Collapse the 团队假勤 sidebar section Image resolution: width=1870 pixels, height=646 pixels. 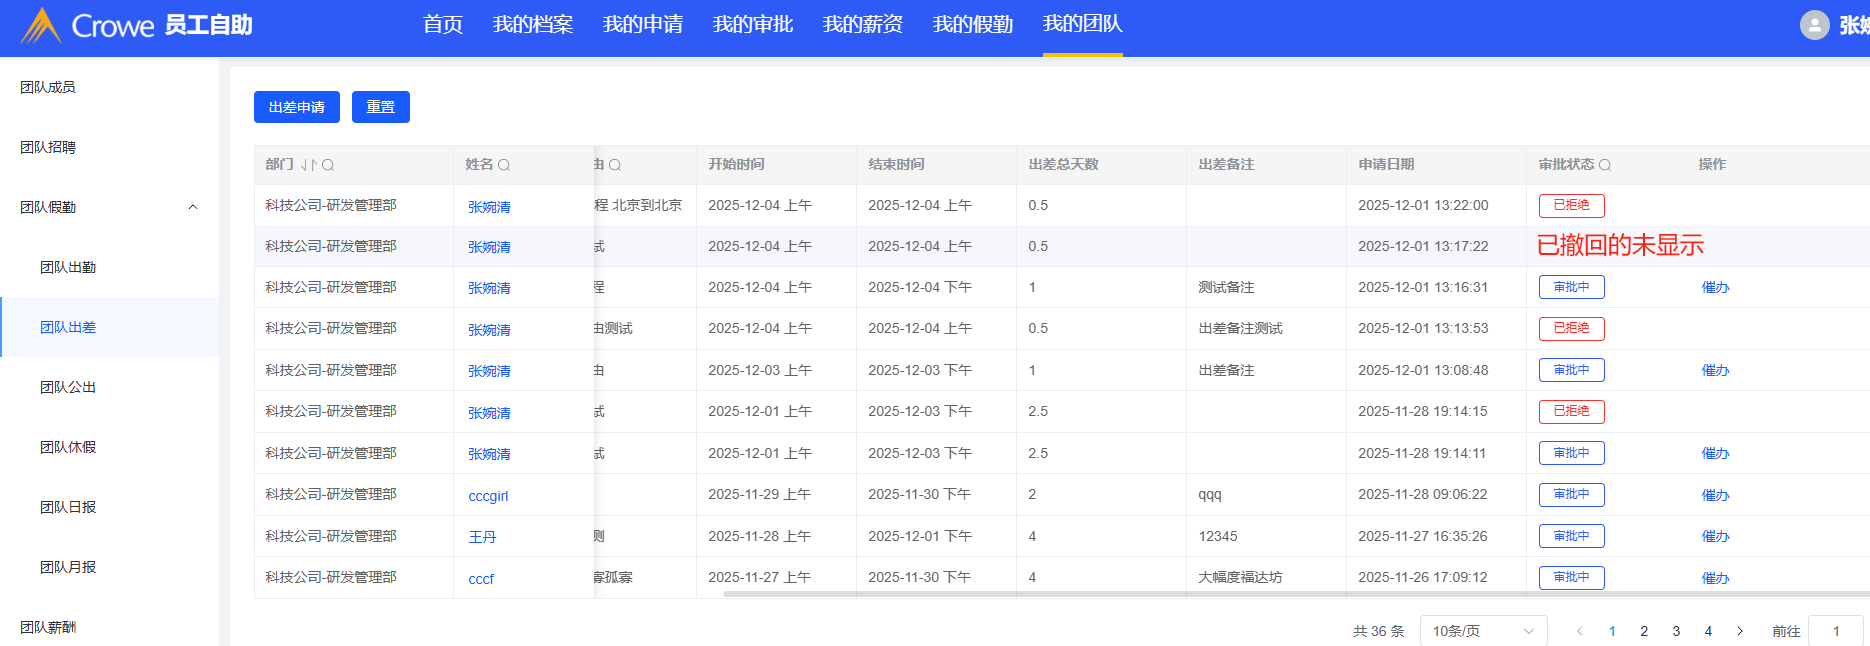coord(193,207)
